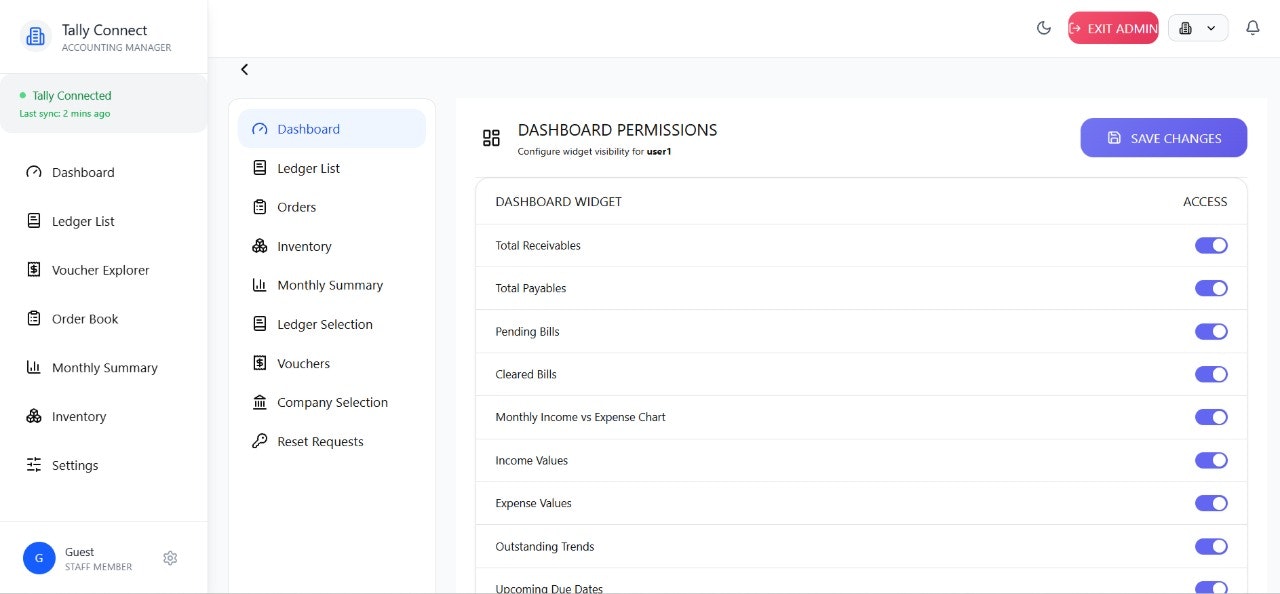
Task: Select Company Selection permissions section
Action: 332,402
